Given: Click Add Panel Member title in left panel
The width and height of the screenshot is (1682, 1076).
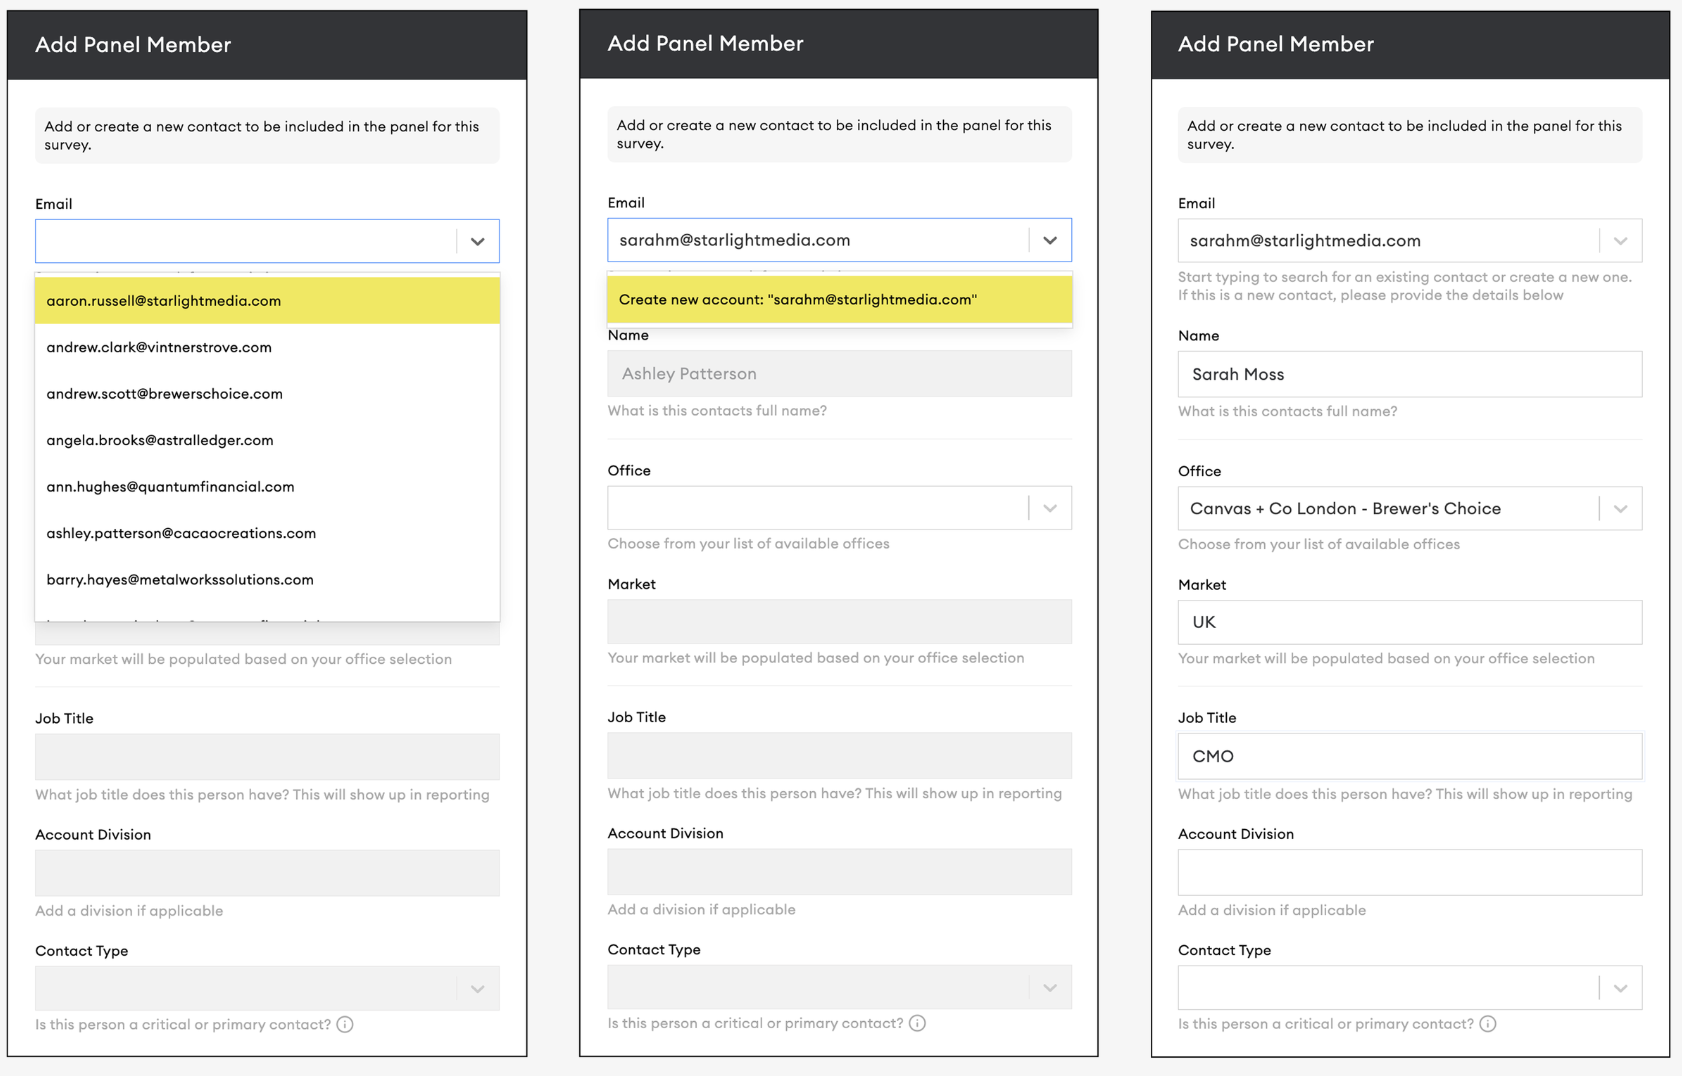Looking at the screenshot, I should point(133,45).
